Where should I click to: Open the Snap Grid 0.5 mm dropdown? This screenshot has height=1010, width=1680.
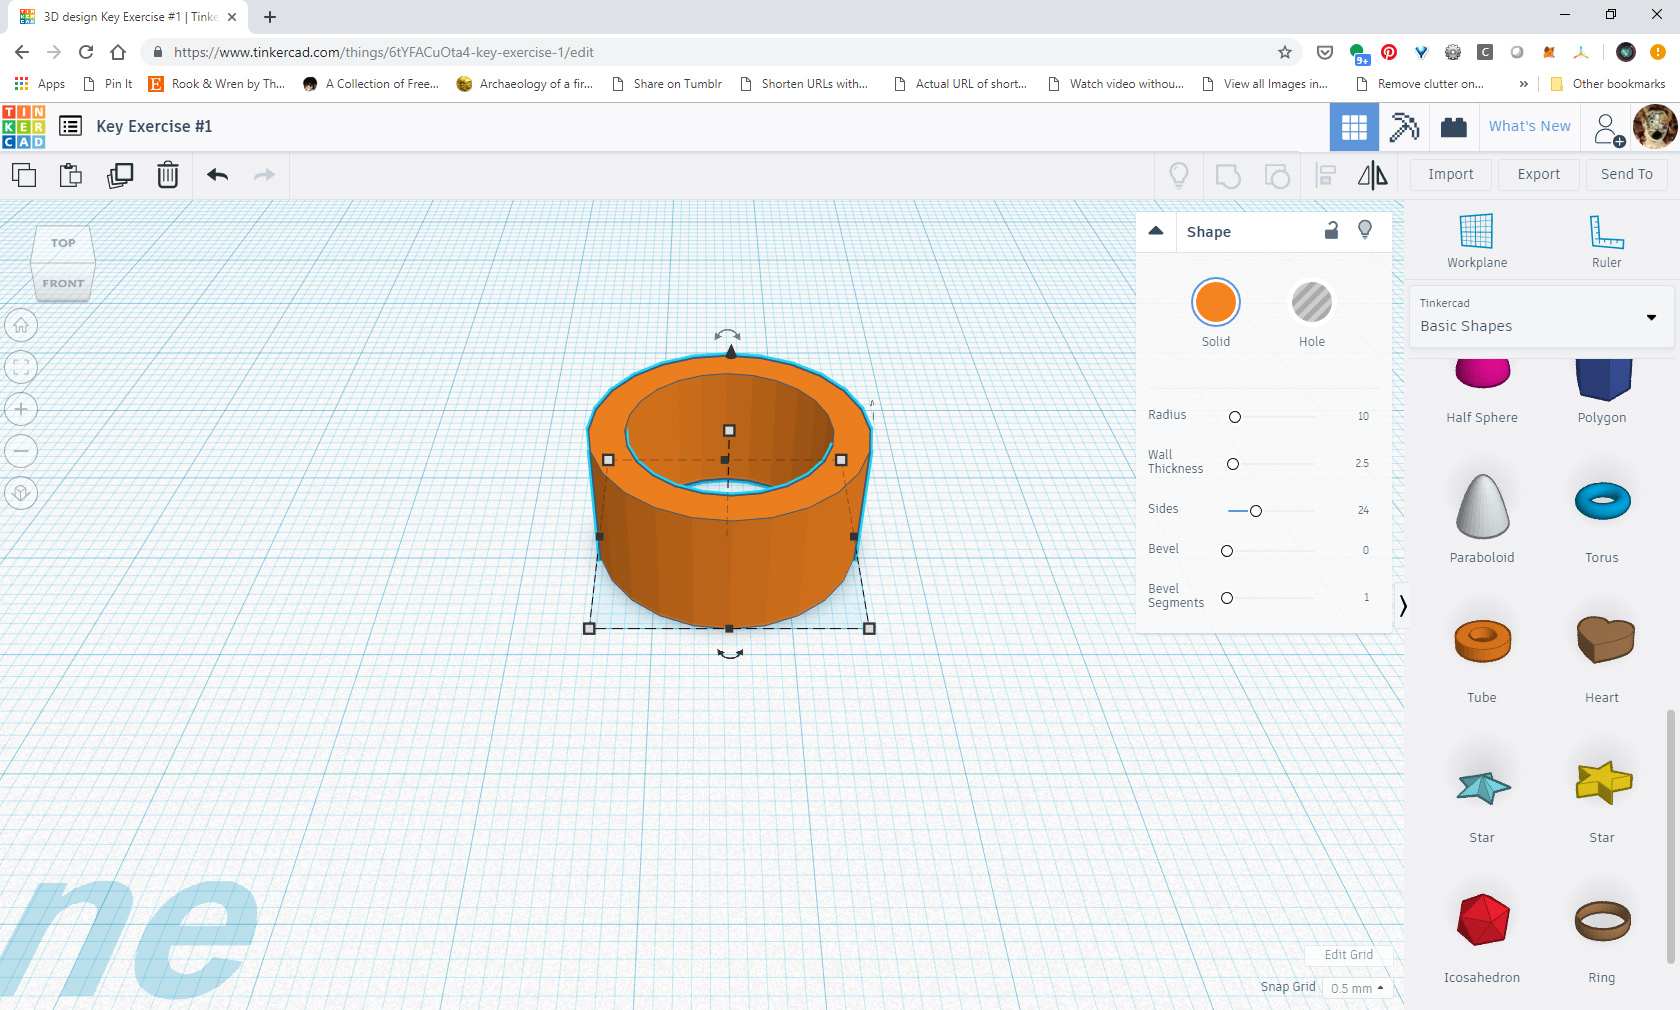click(x=1357, y=988)
